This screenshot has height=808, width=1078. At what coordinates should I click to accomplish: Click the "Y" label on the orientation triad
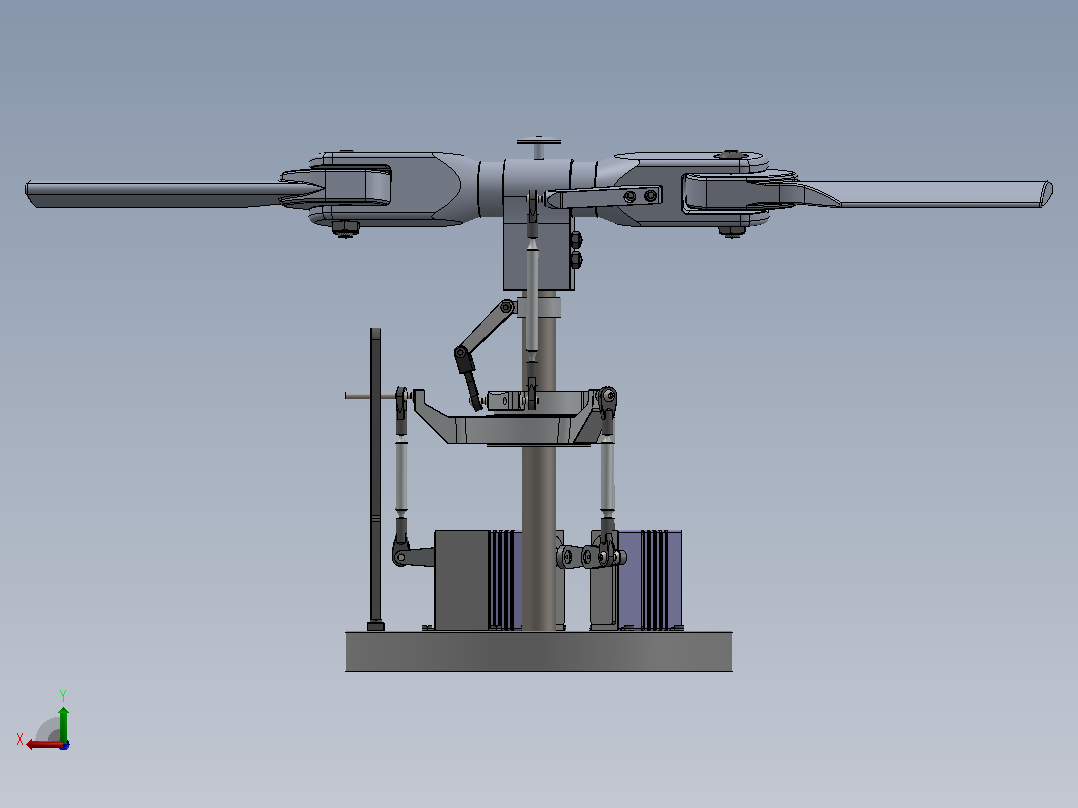(63, 695)
